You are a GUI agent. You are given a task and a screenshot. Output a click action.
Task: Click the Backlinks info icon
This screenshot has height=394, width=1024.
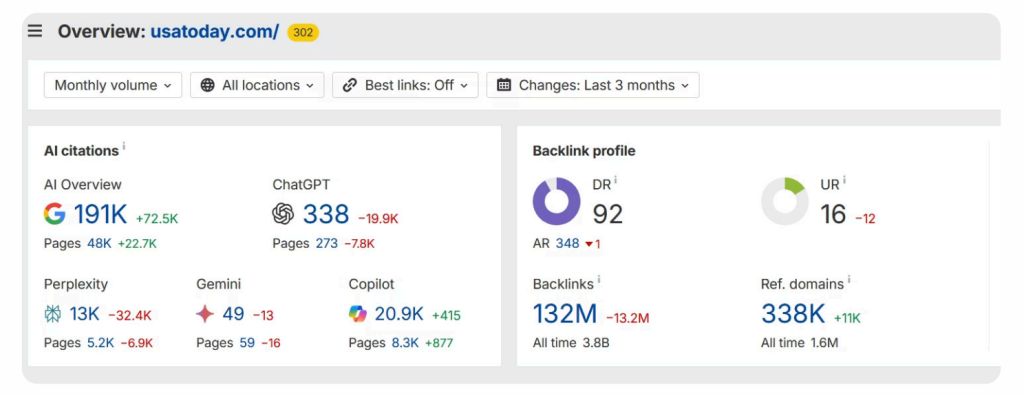599,280
